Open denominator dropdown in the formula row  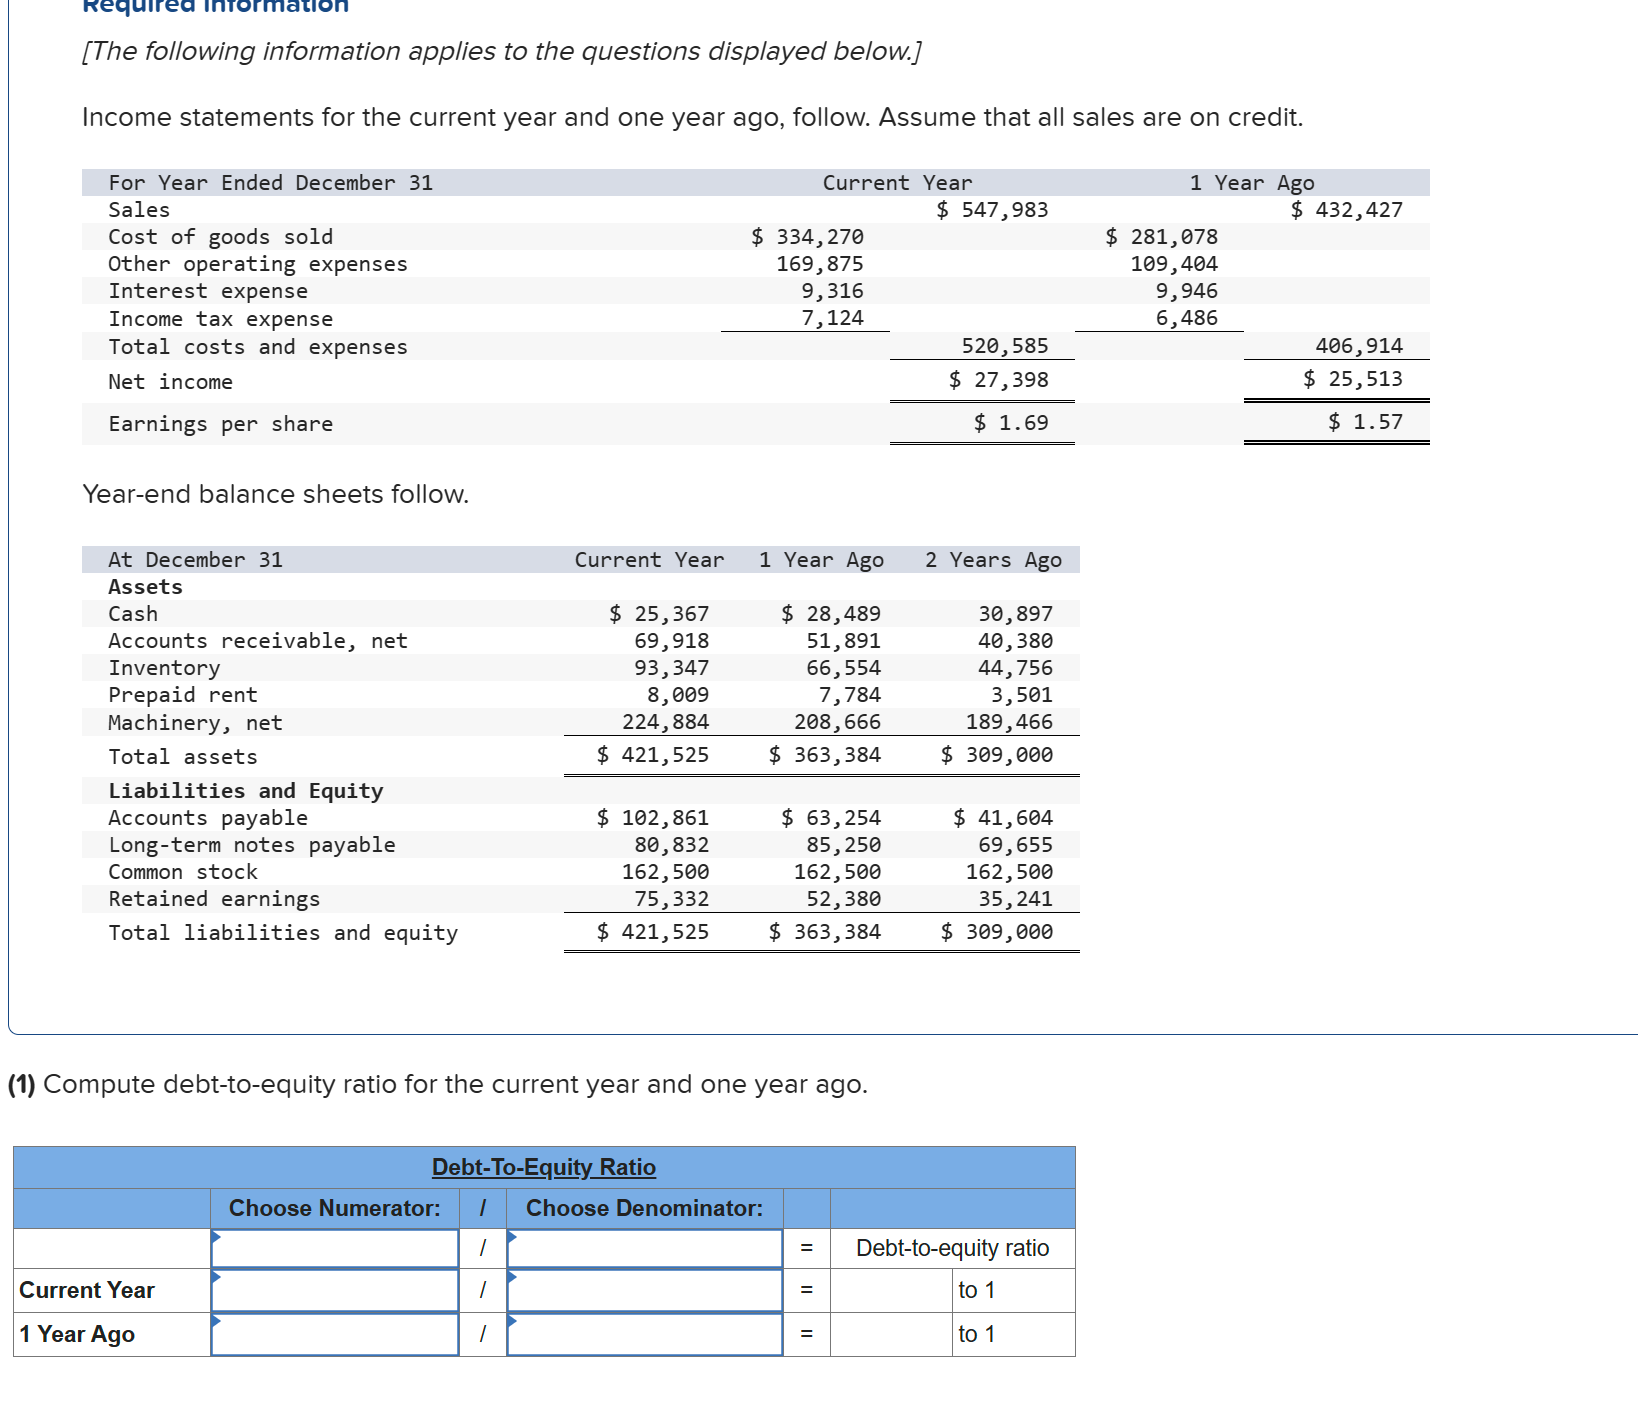click(645, 1248)
